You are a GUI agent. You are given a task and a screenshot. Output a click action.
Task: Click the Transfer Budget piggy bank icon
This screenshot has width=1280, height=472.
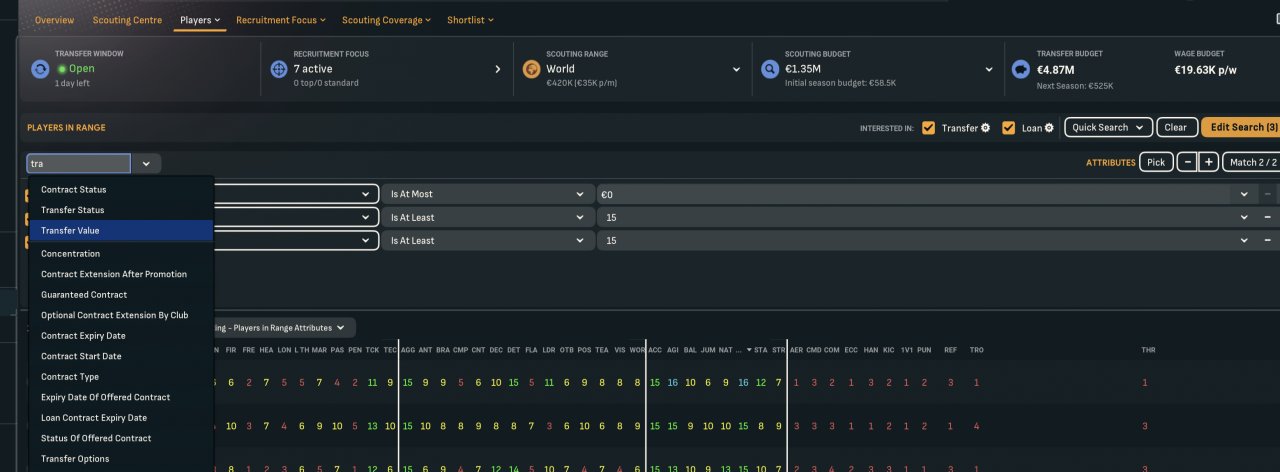coord(1021,70)
